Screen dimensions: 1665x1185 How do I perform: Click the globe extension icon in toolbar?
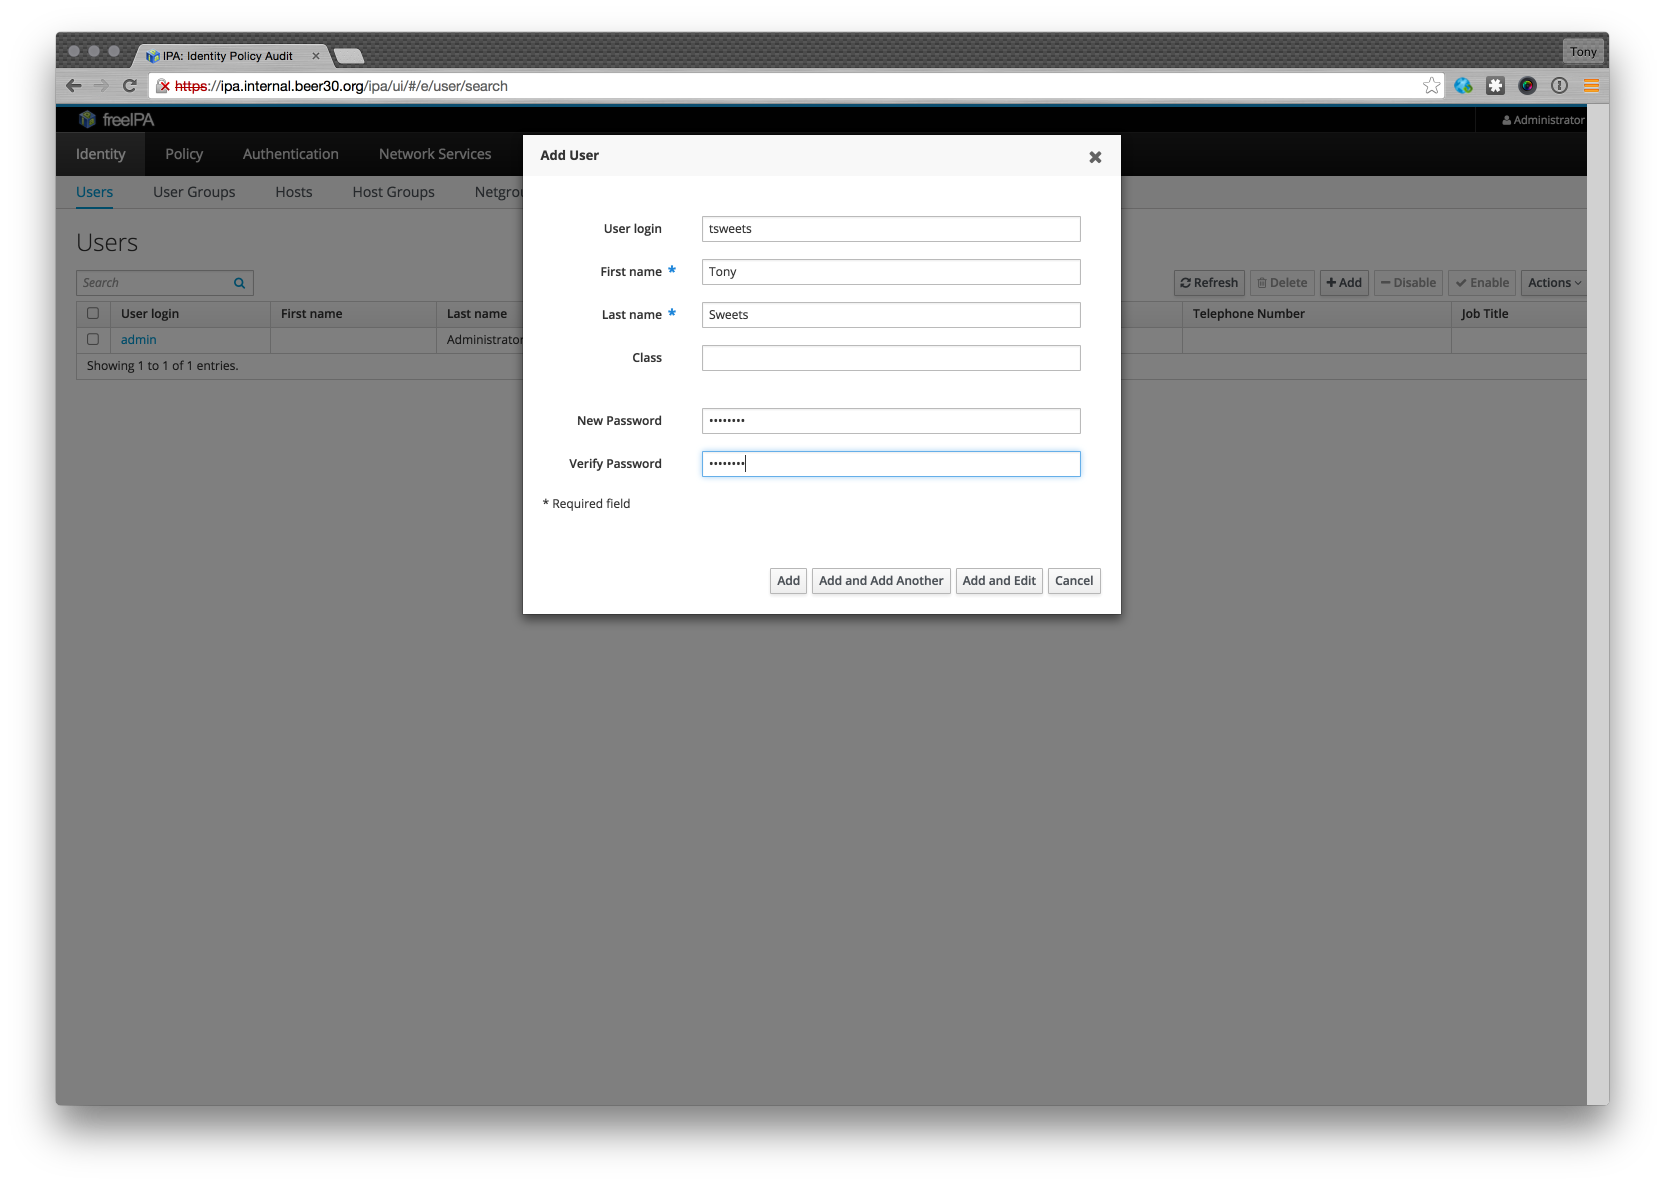(1463, 86)
